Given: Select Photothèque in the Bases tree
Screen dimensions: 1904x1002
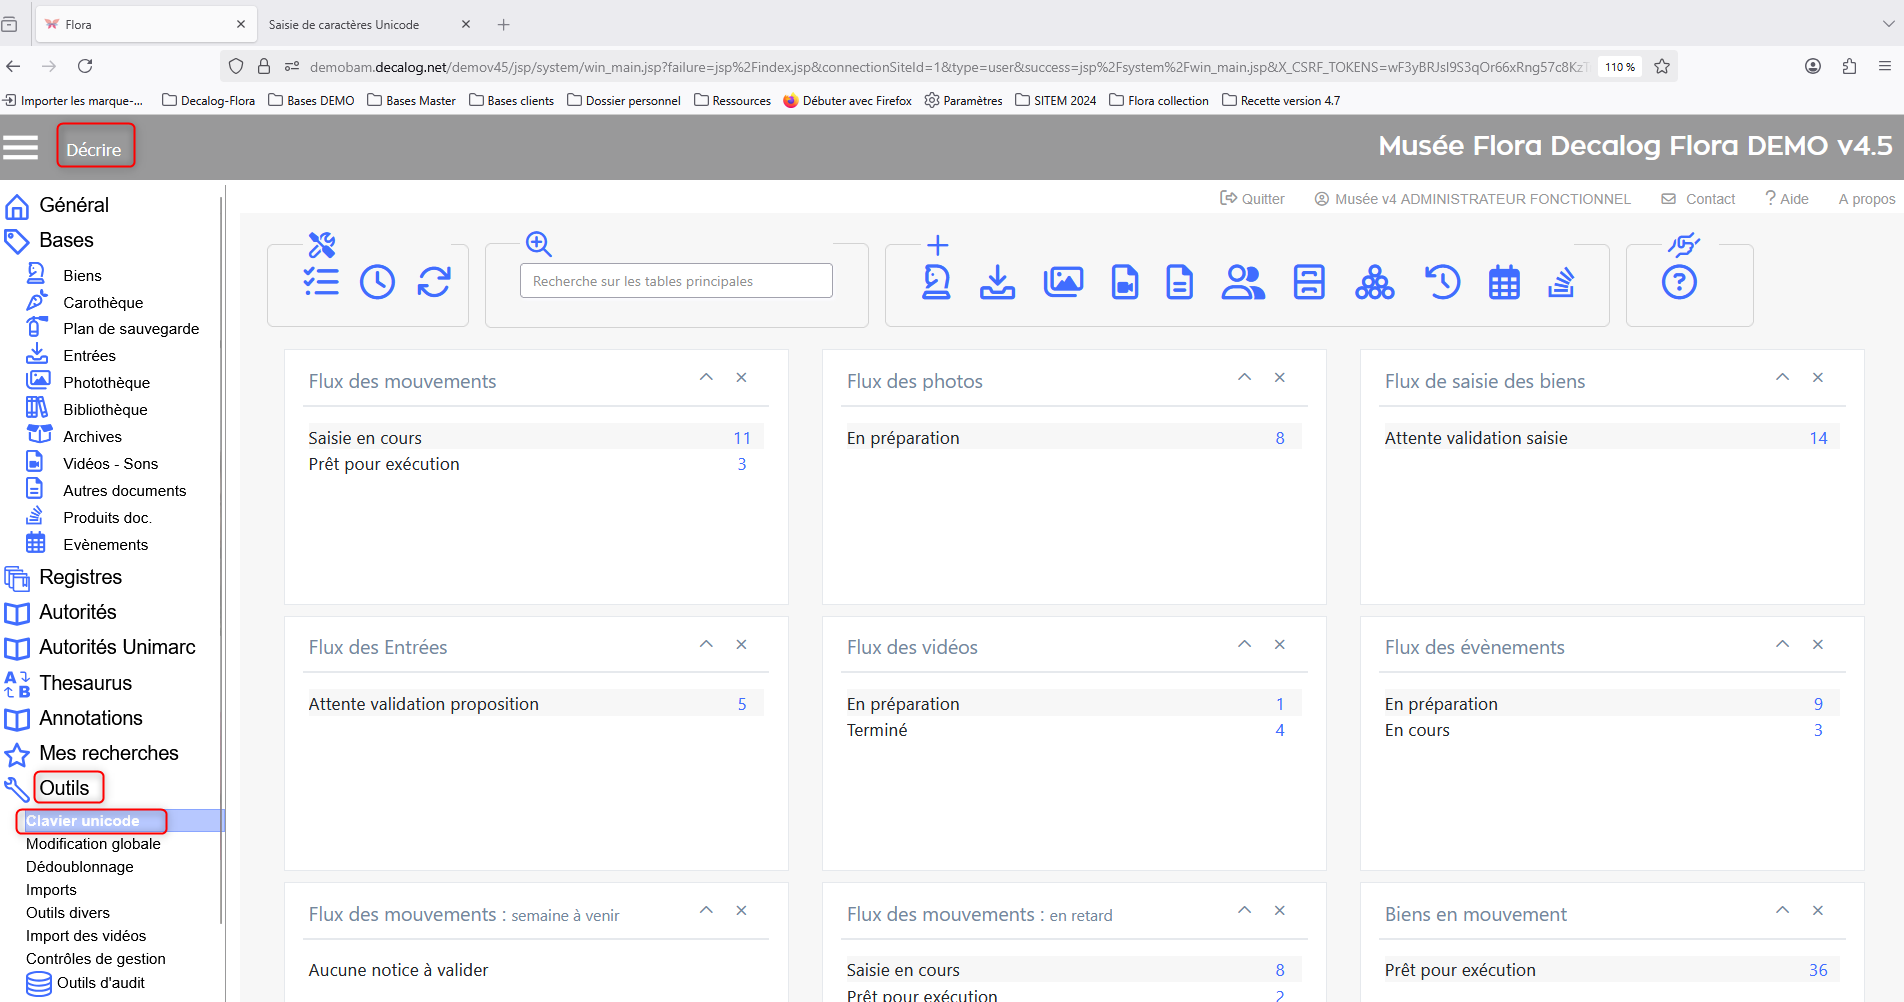Looking at the screenshot, I should coord(106,382).
